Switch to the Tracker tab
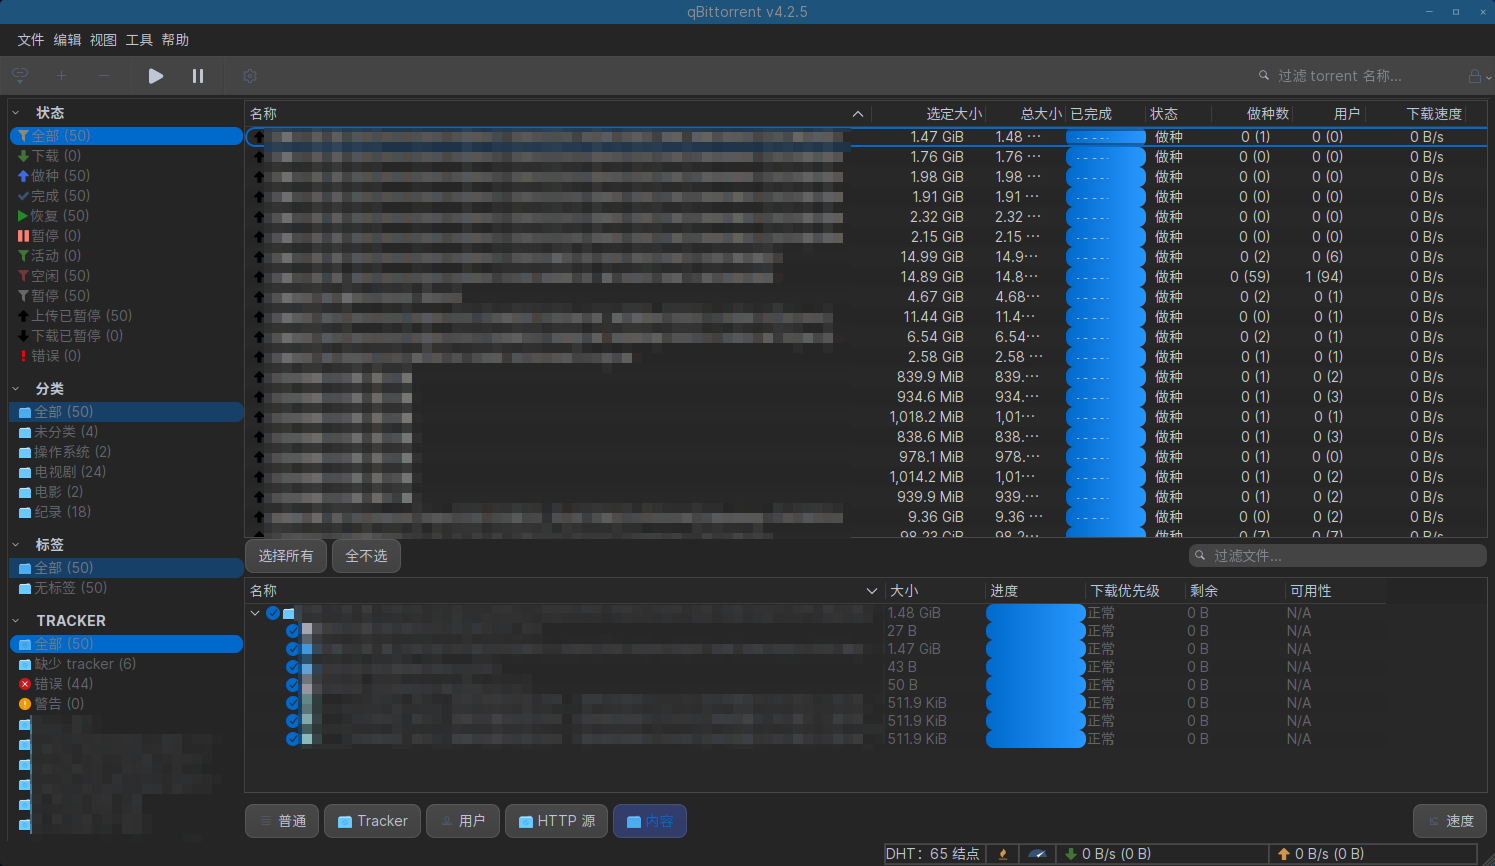 (x=372, y=821)
